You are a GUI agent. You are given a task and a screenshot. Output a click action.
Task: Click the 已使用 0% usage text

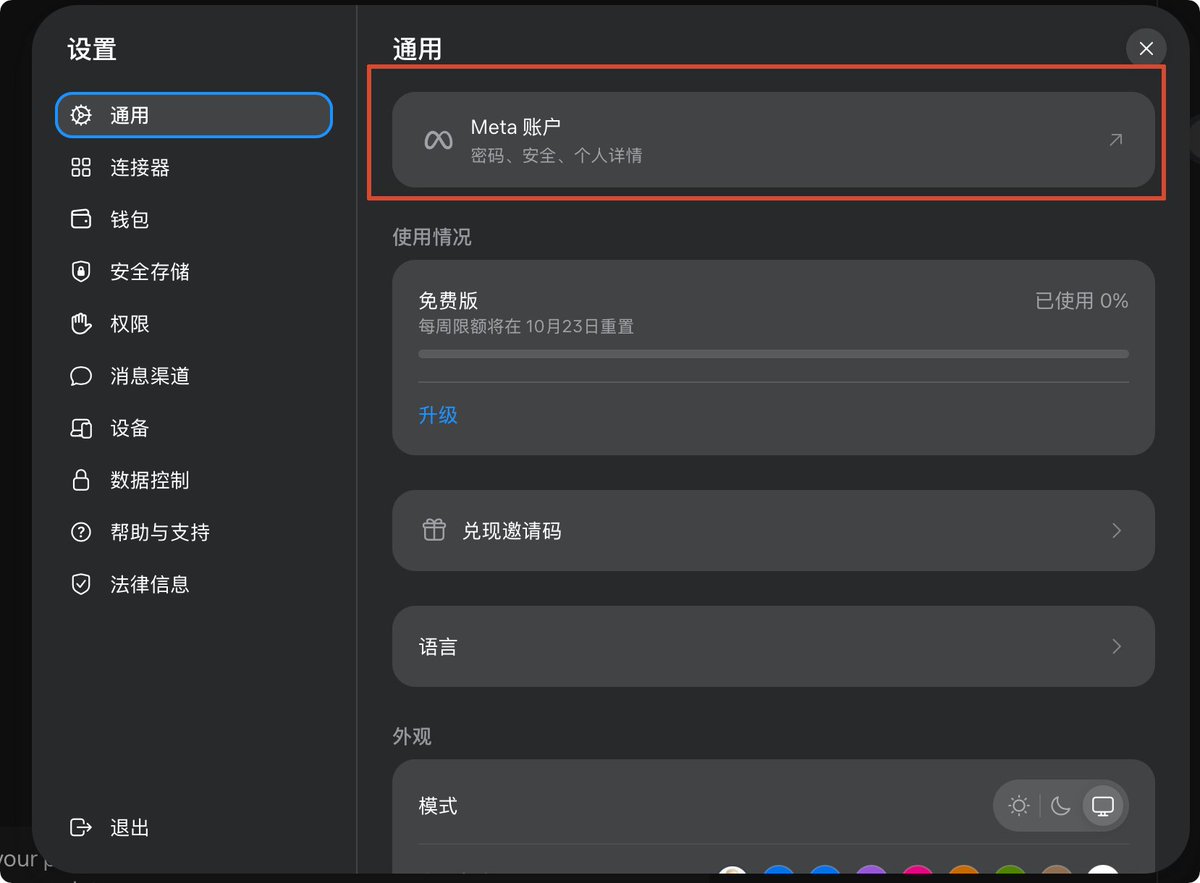pos(1082,301)
